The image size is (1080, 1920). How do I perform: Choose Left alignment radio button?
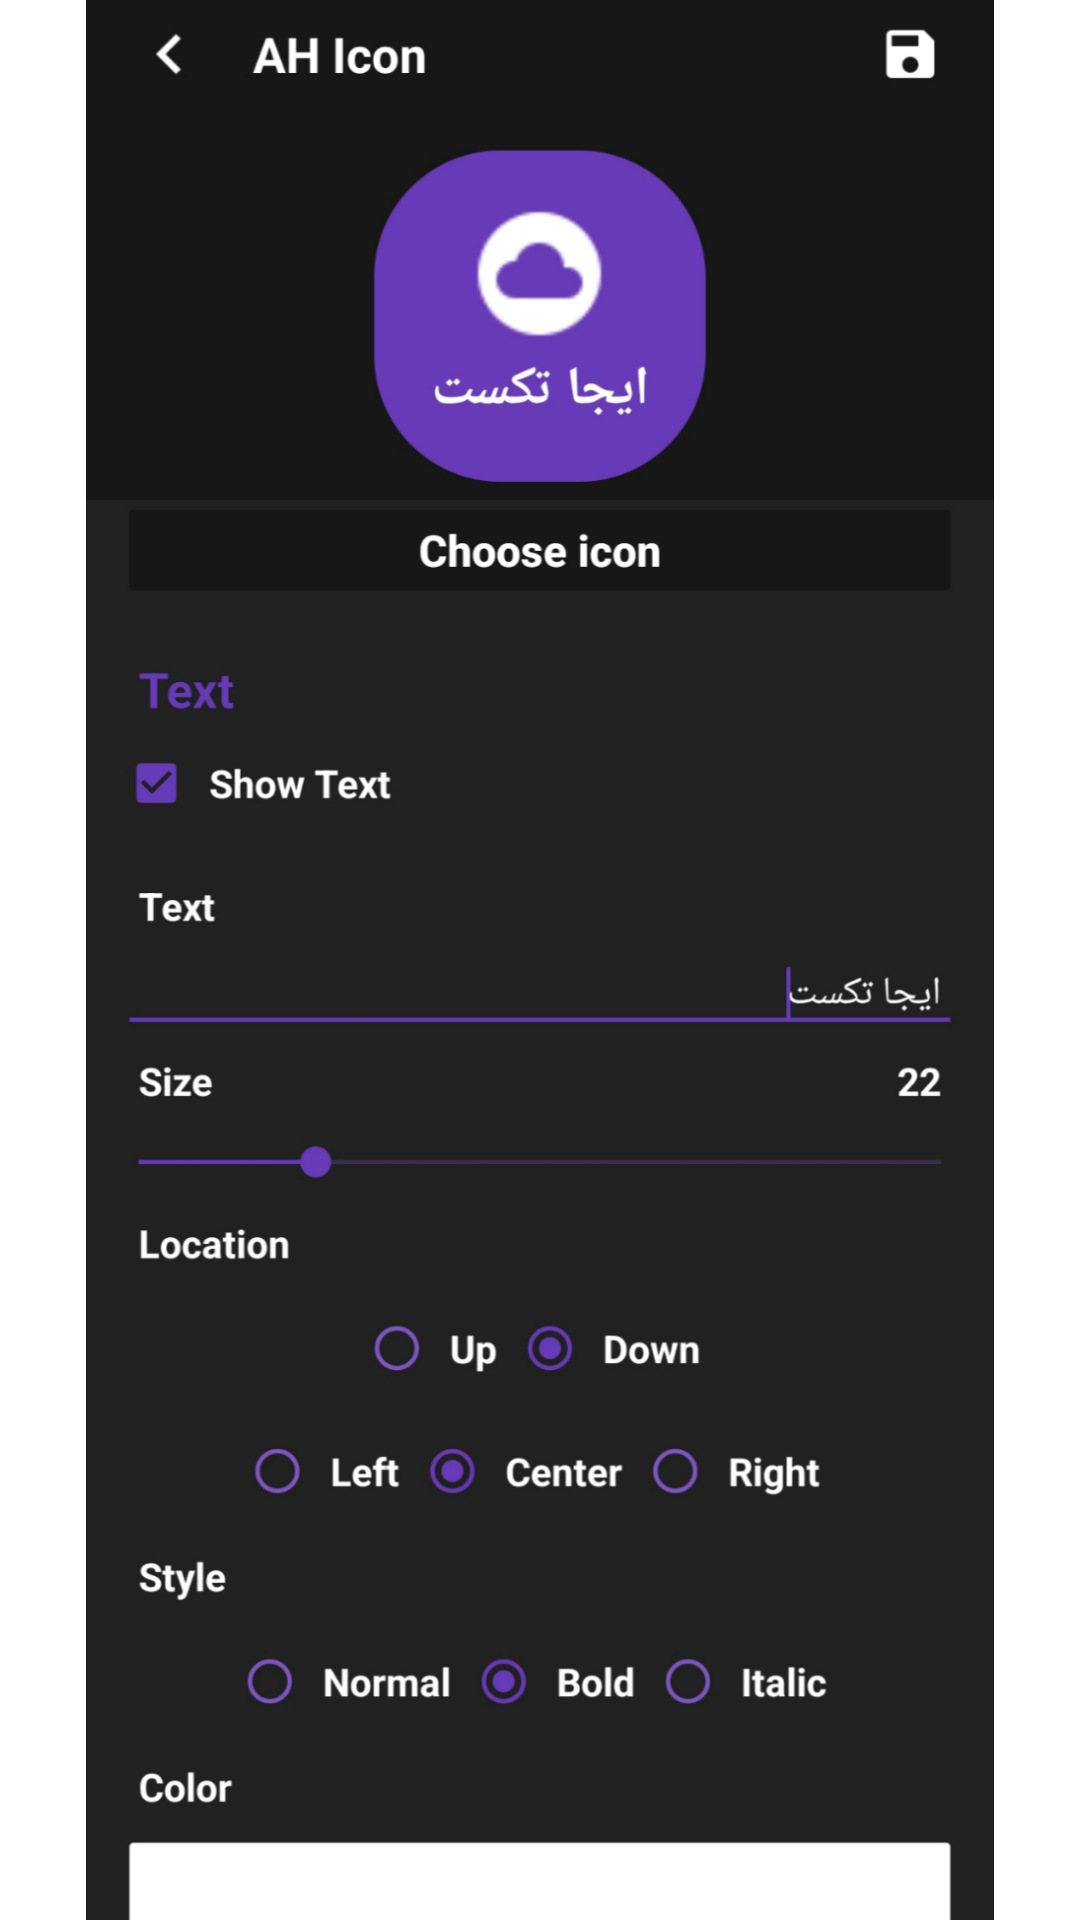pyautogui.click(x=277, y=1472)
